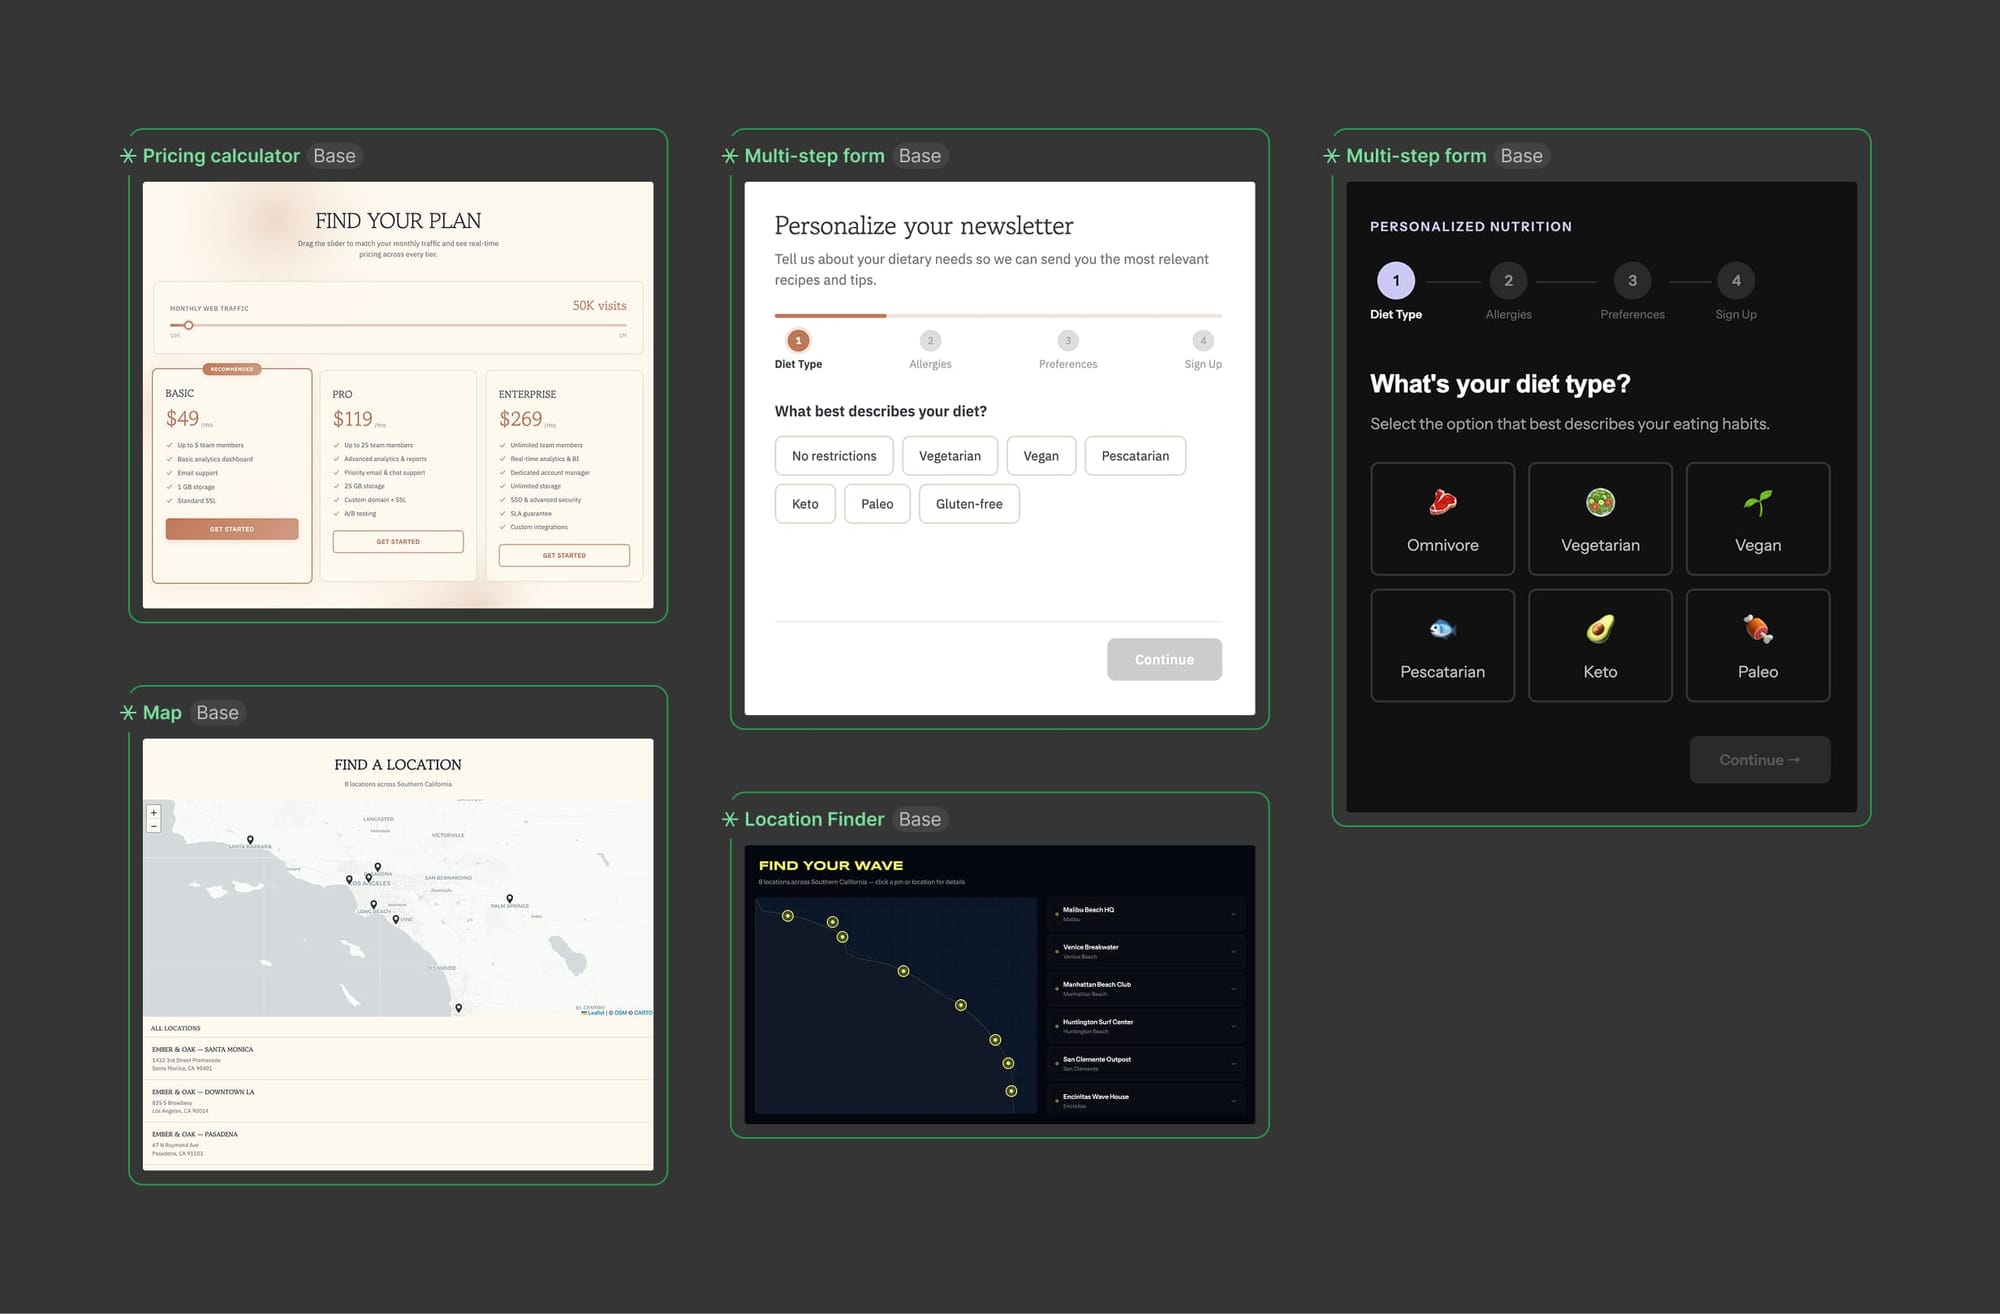Viewport: 2000px width, 1314px height.
Task: Click the Recommended badge on Basic plan
Action: pyautogui.click(x=232, y=369)
